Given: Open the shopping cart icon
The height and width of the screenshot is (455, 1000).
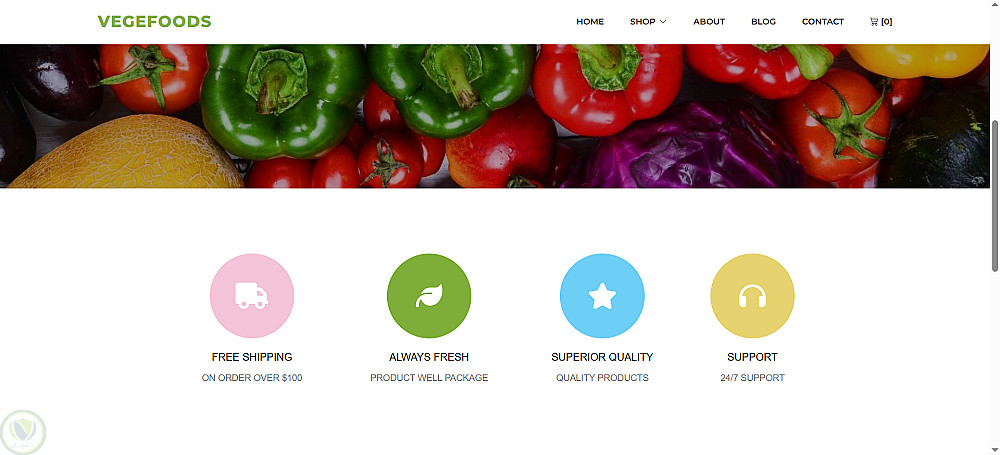Looking at the screenshot, I should pyautogui.click(x=874, y=22).
